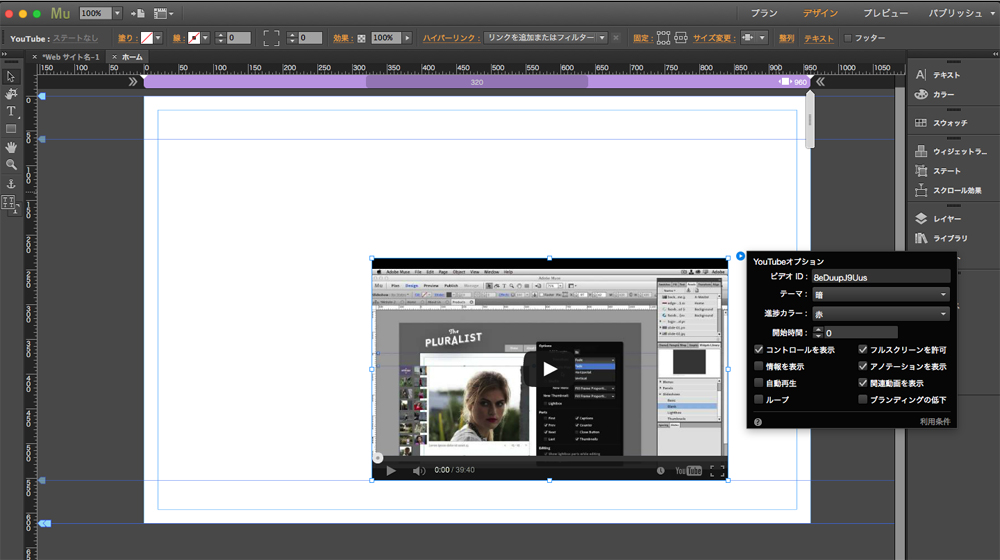Expand the opacity 100% arrow
1000x560 pixels.
(407, 38)
